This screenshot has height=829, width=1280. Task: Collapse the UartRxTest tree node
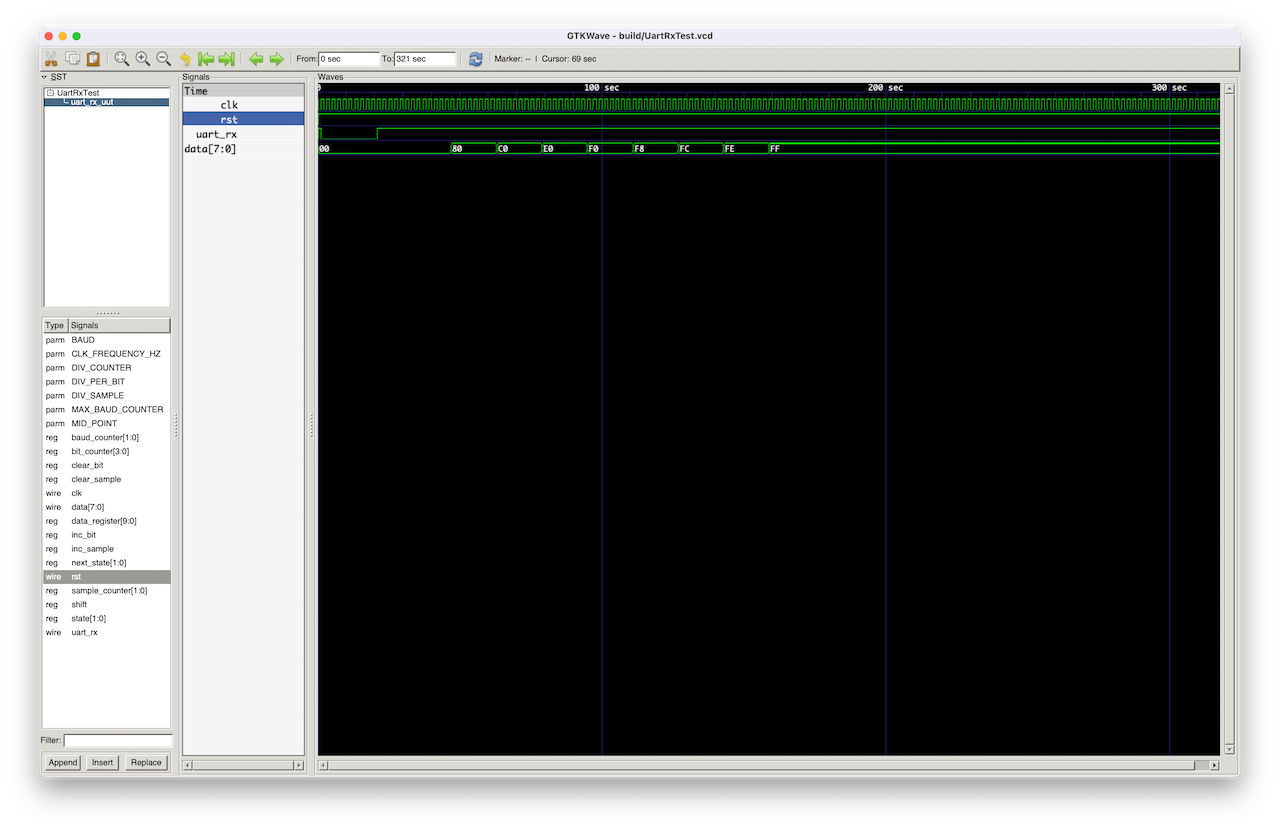pyautogui.click(x=50, y=92)
